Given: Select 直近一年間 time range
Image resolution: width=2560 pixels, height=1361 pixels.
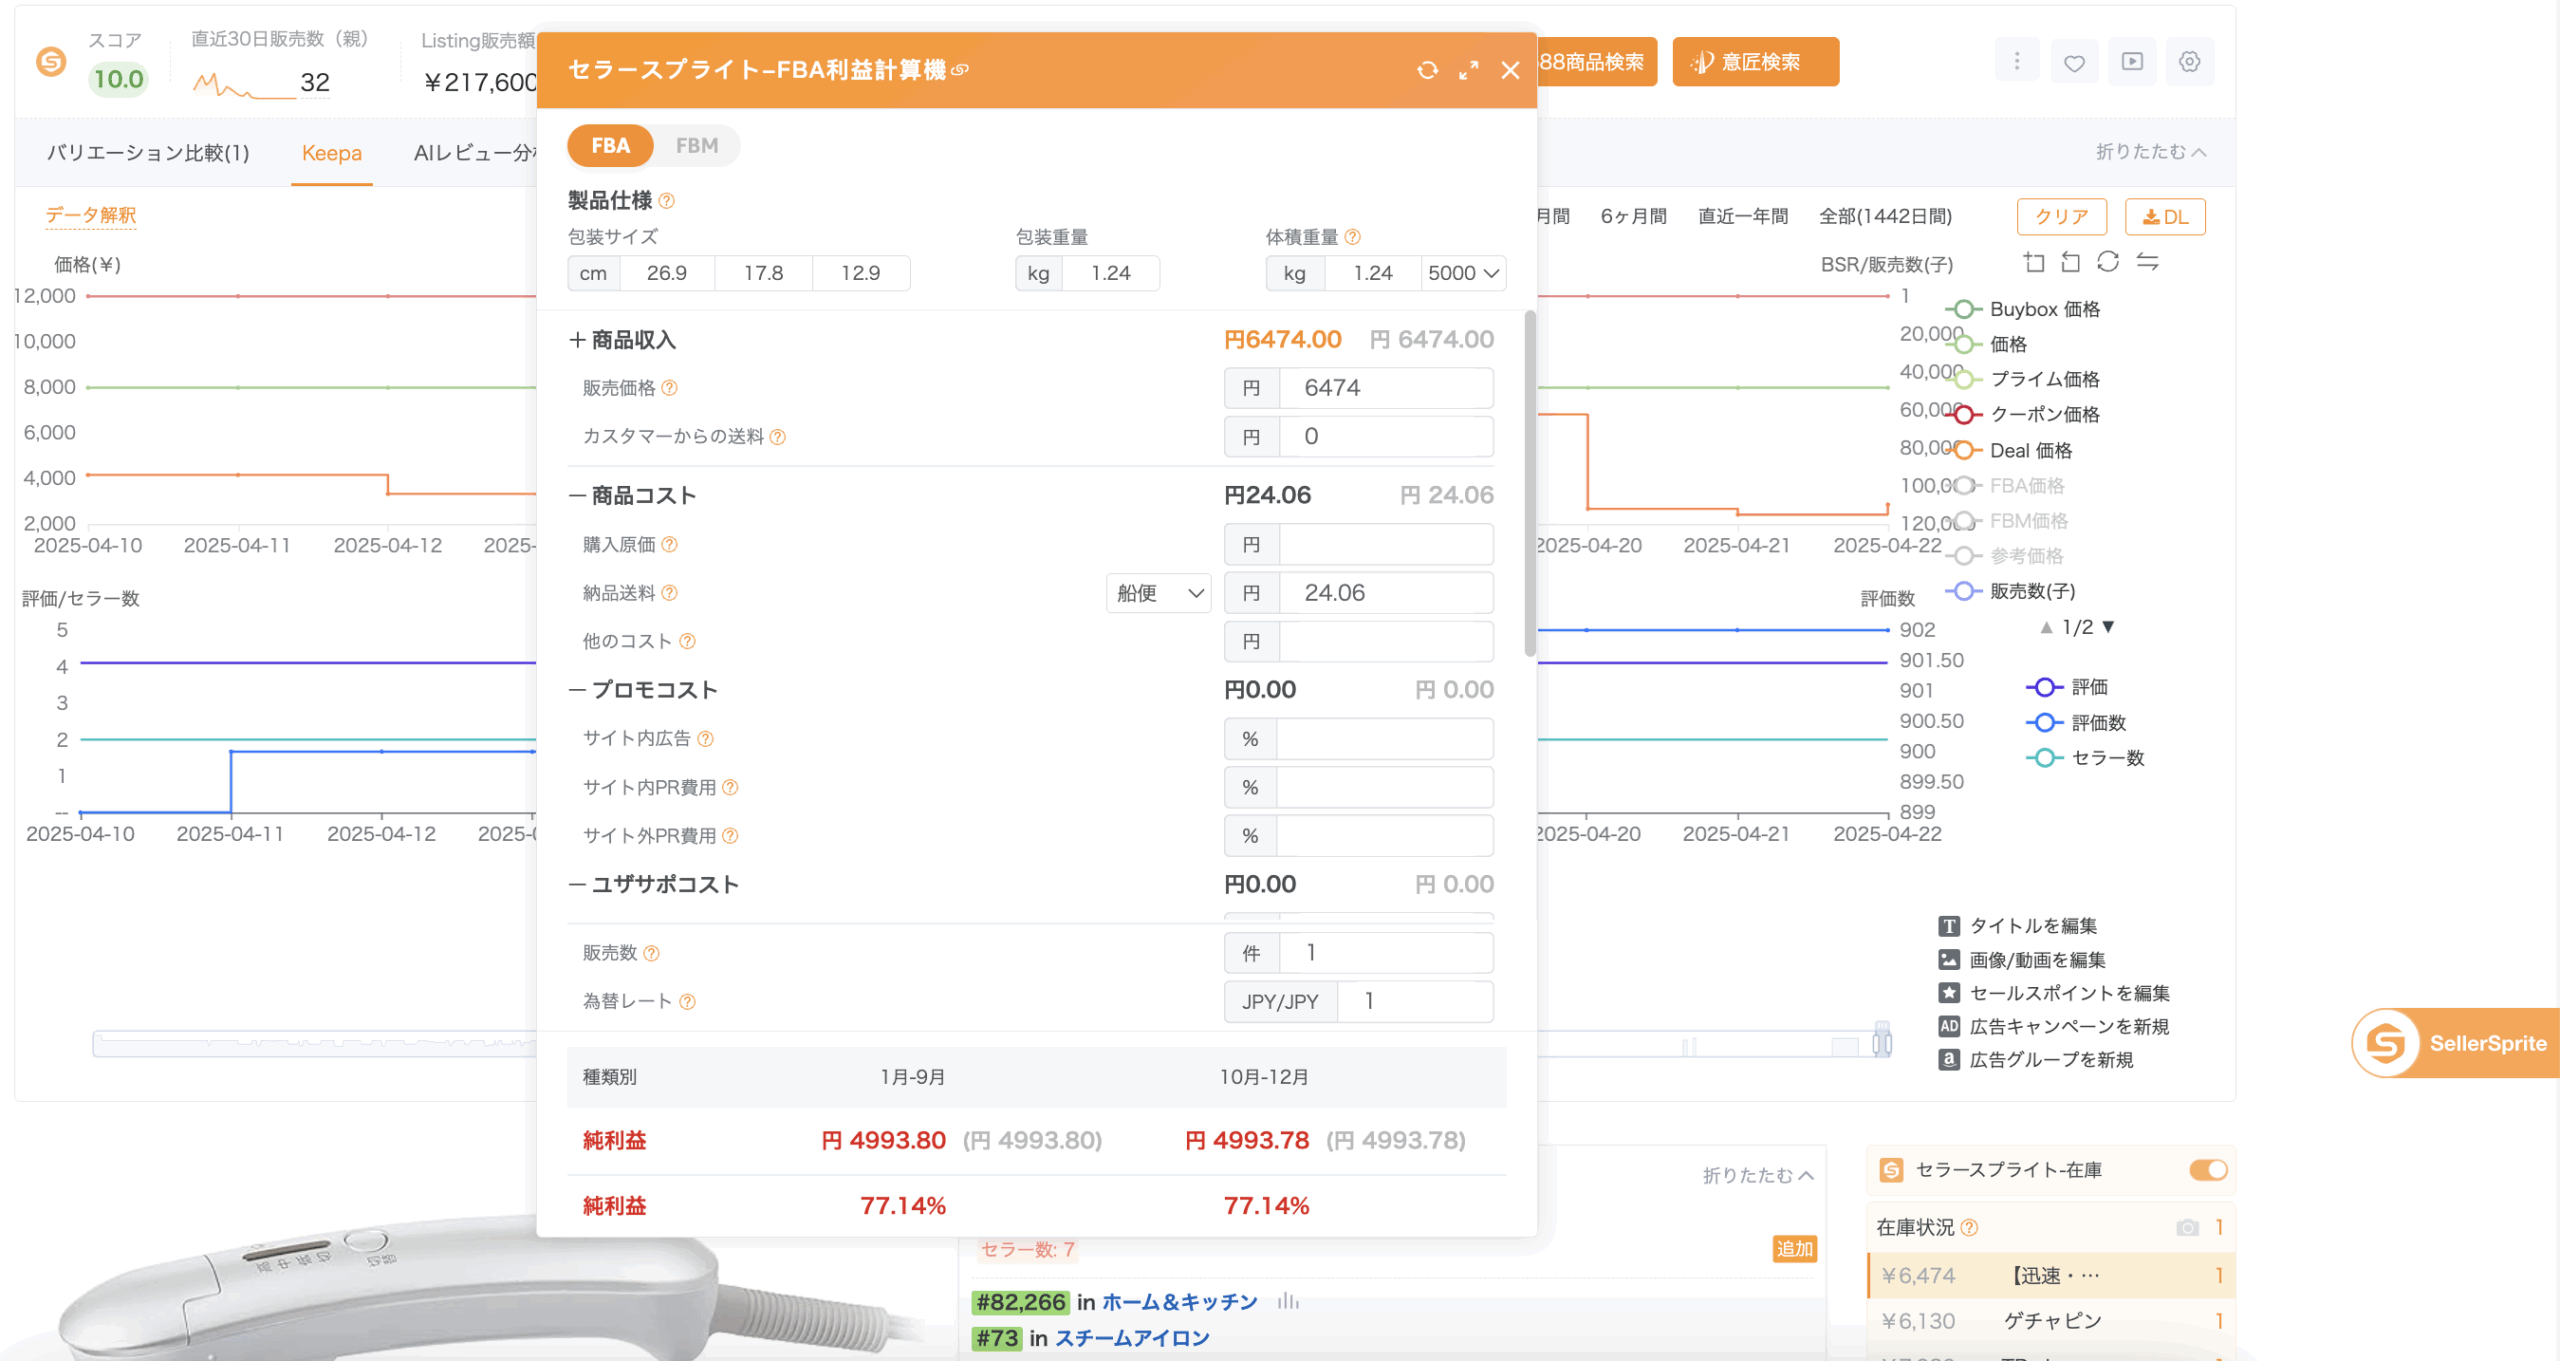Looking at the screenshot, I should tap(1742, 216).
